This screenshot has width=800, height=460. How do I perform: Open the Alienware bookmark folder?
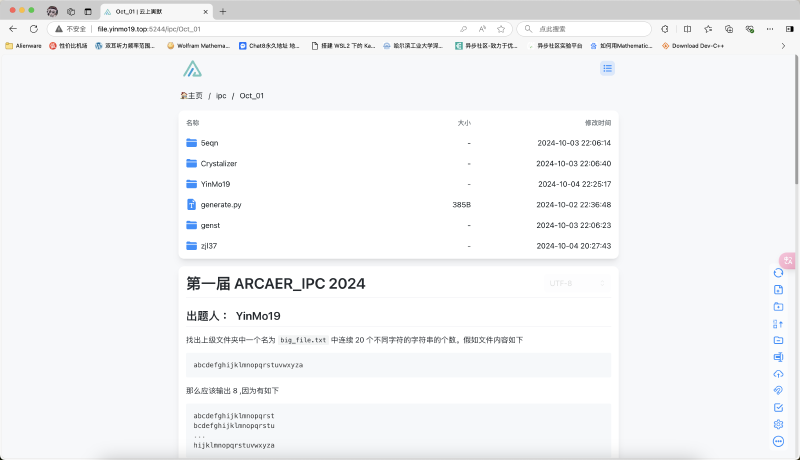click(x=25, y=45)
